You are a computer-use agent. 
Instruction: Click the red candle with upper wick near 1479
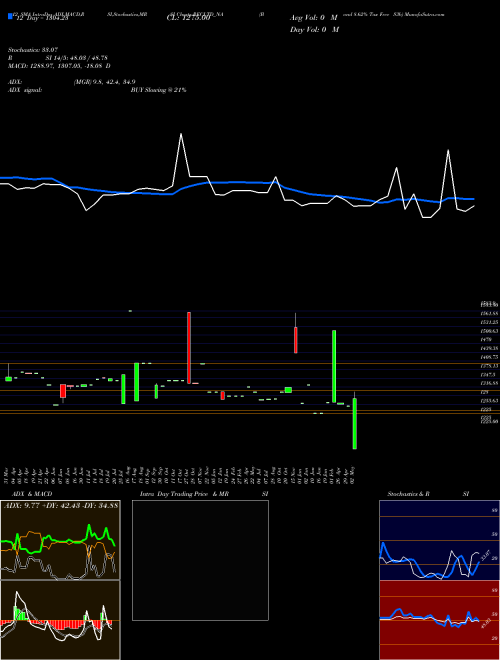296,340
